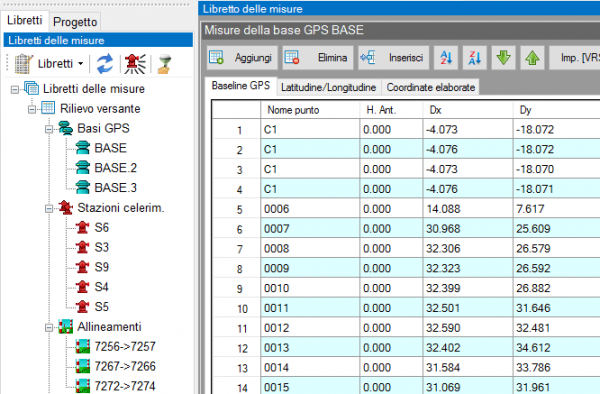Collapse the Stazioni celerim. node
Viewport: 600px width, 394px height.
49,209
